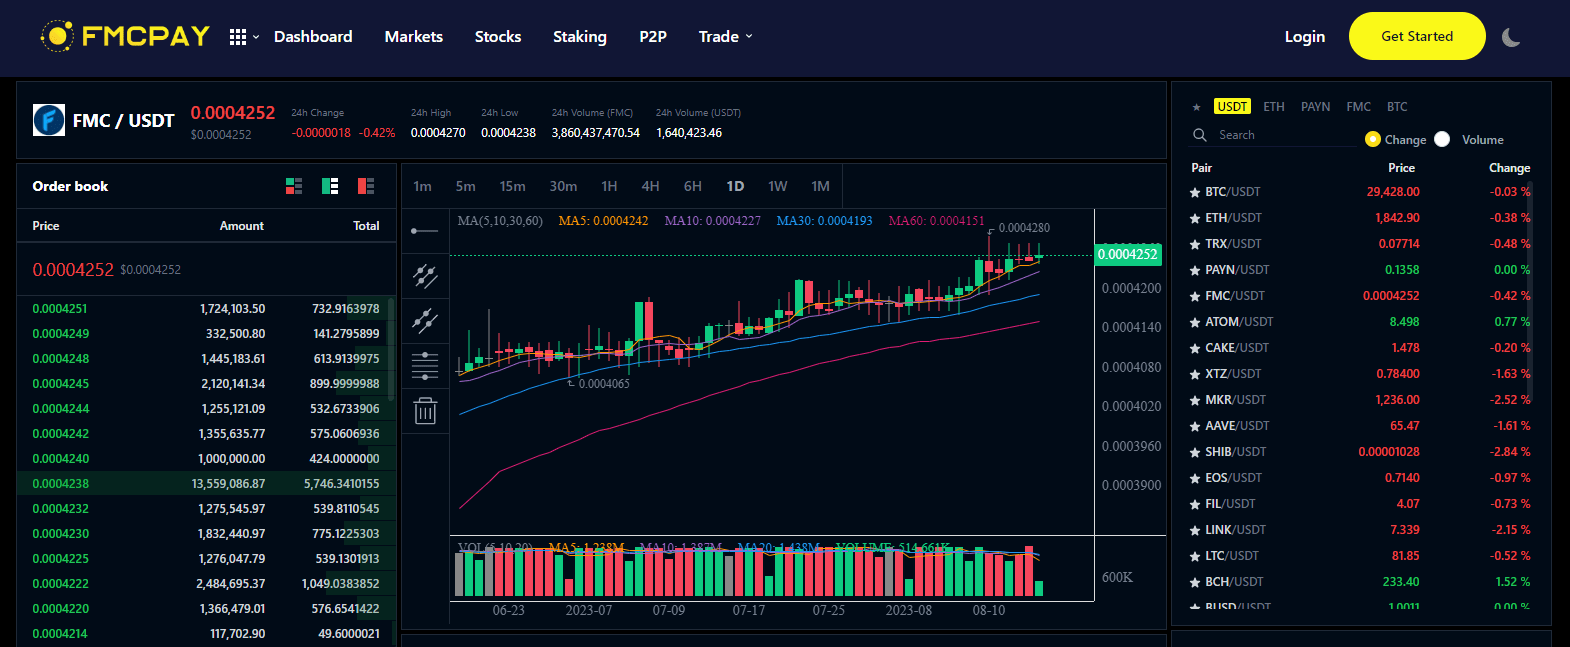The height and width of the screenshot is (647, 1570).
Task: Select the 1D chart timeframe
Action: pos(735,186)
